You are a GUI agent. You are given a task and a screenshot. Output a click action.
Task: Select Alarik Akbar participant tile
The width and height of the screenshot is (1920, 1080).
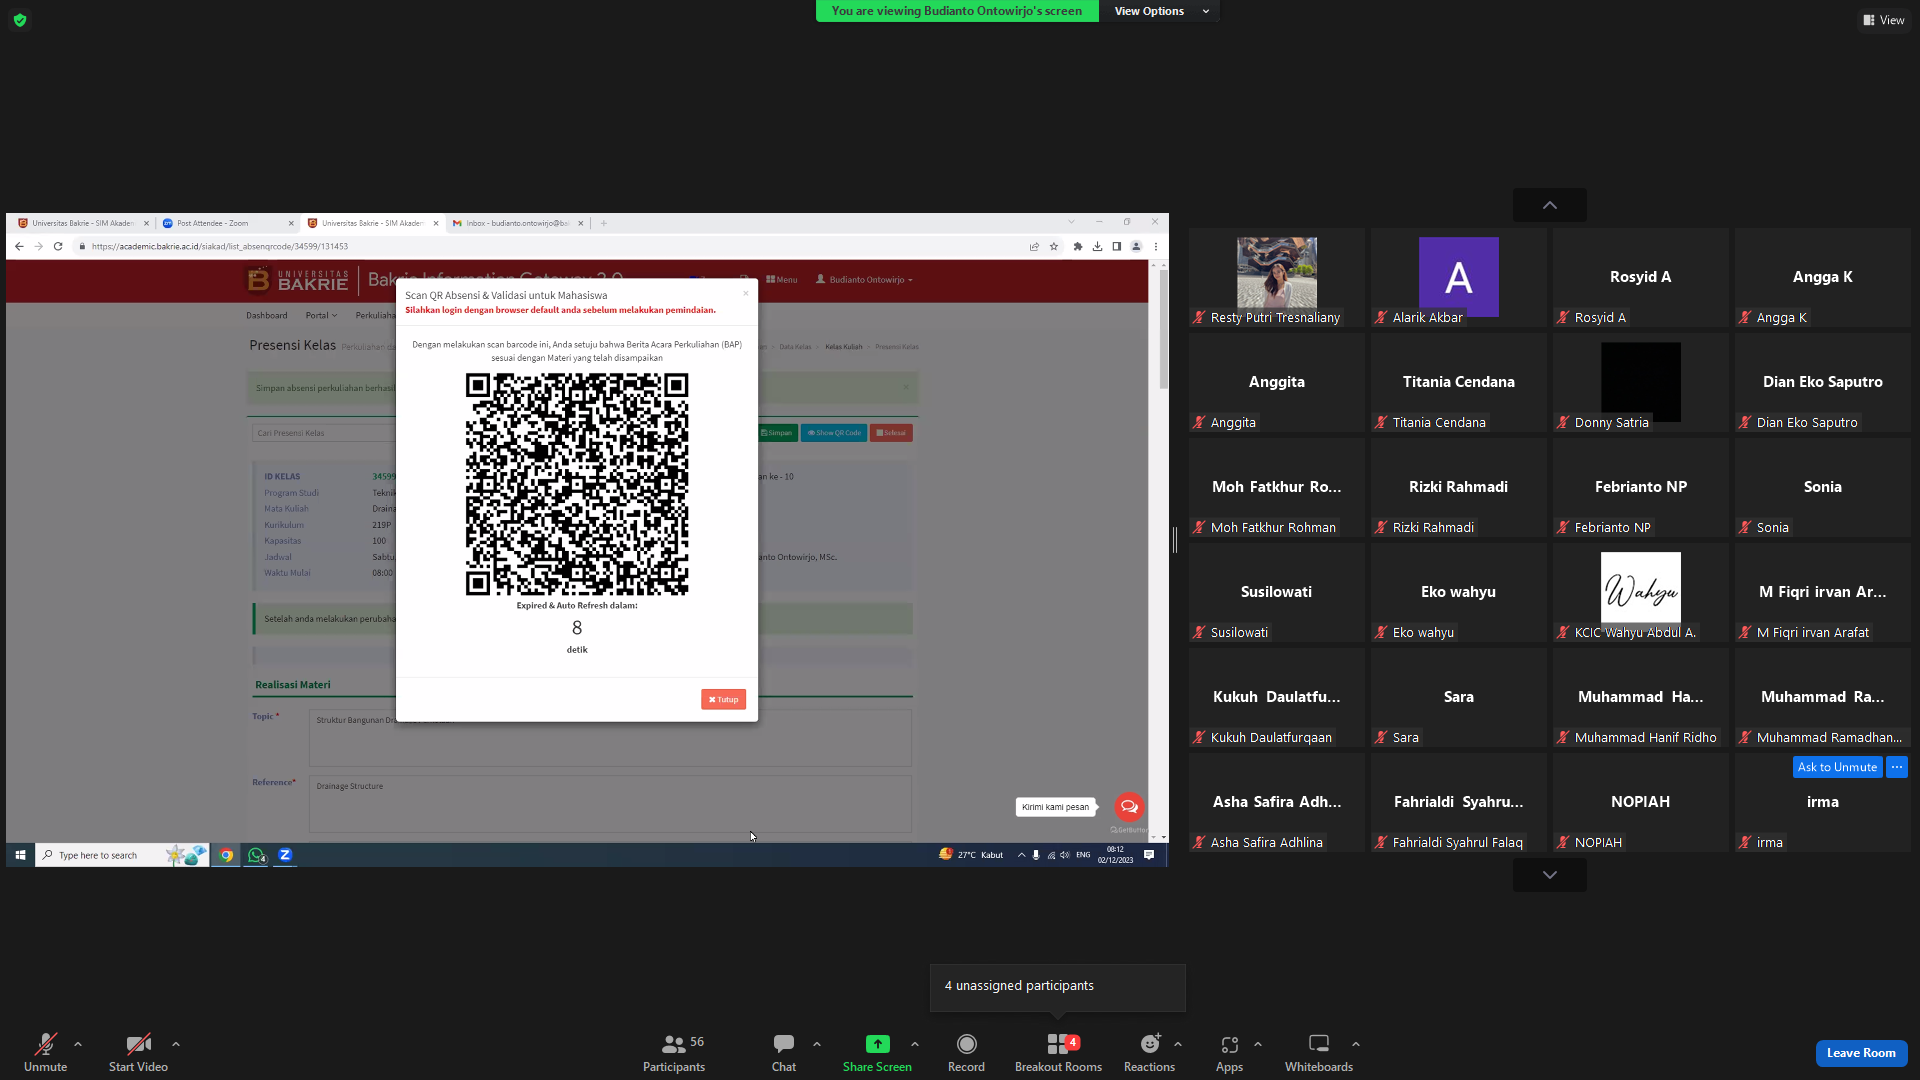1458,277
